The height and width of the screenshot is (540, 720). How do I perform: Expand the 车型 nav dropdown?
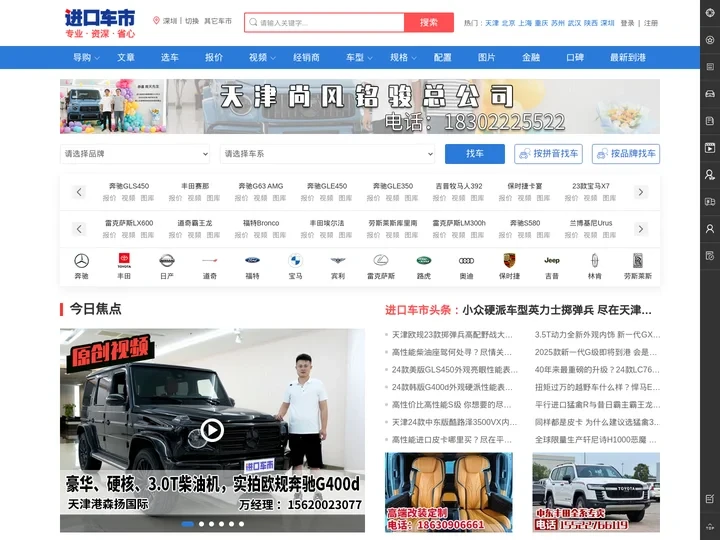pyautogui.click(x=359, y=57)
